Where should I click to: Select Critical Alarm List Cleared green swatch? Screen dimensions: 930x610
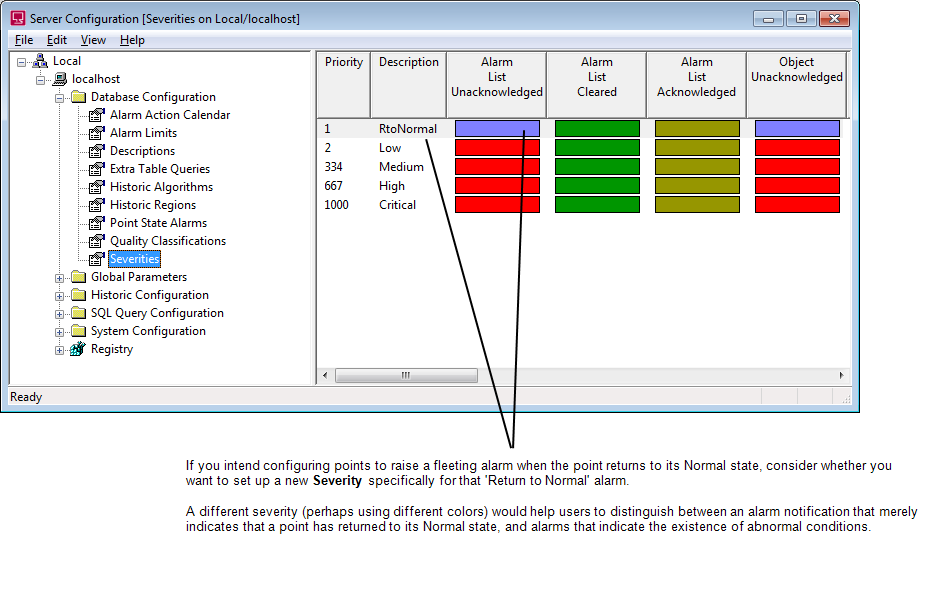click(597, 205)
